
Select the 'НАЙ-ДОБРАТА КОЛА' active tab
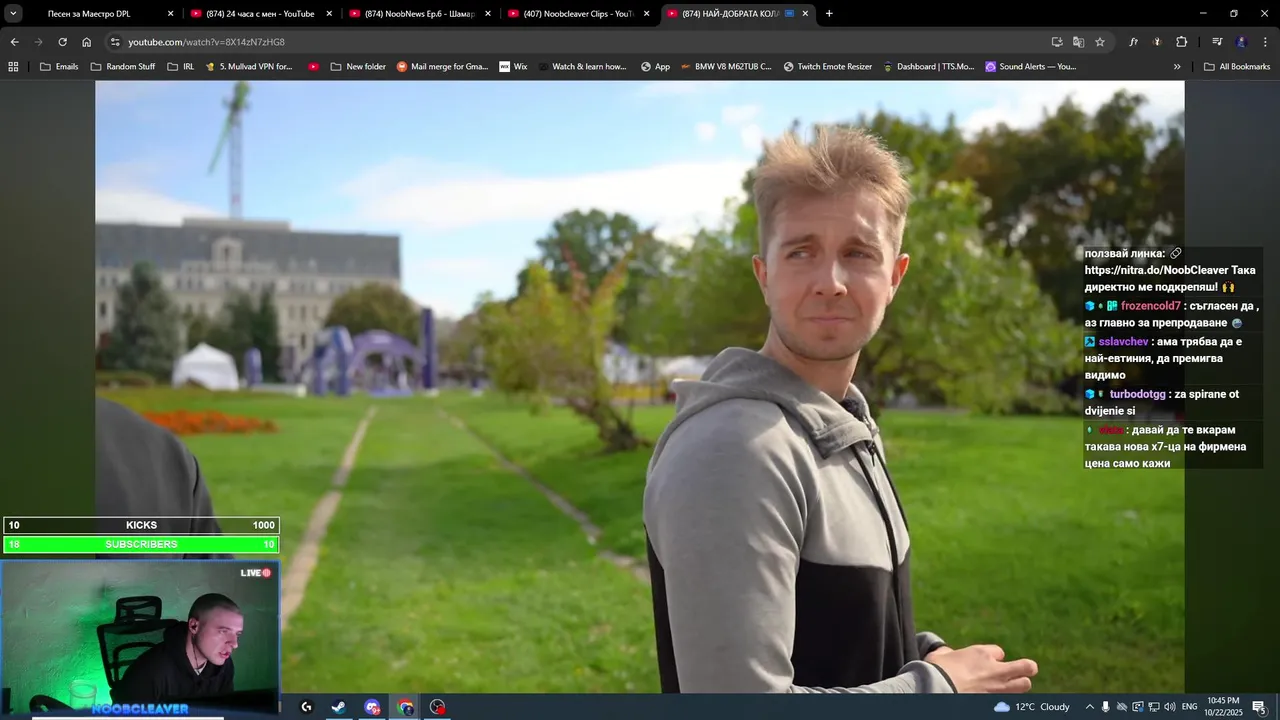click(738, 14)
